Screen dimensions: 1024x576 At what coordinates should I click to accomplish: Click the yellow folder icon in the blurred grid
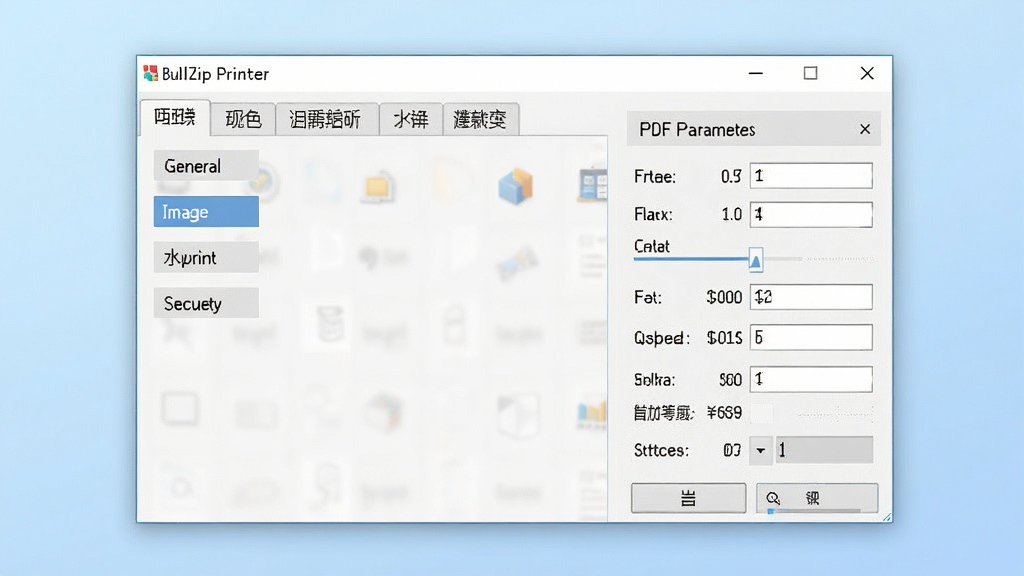pos(378,187)
